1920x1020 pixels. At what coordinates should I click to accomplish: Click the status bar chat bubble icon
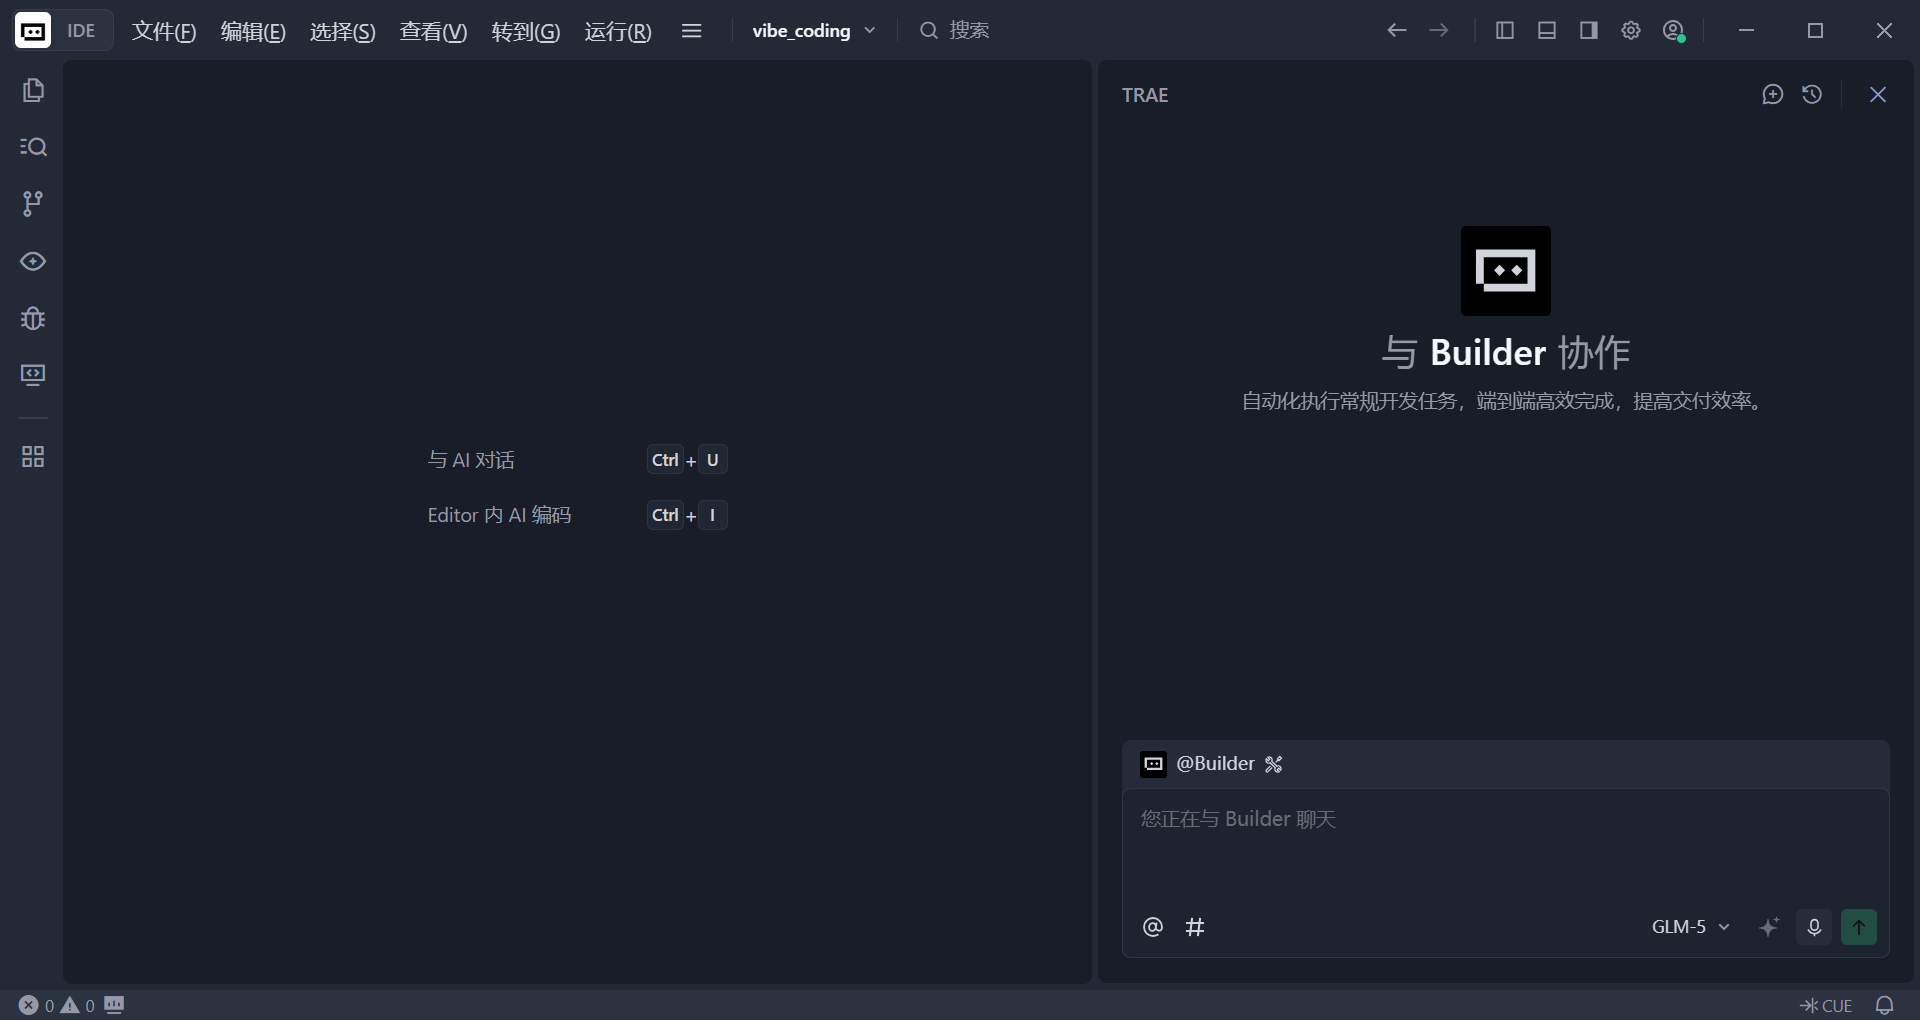pyautogui.click(x=114, y=1004)
